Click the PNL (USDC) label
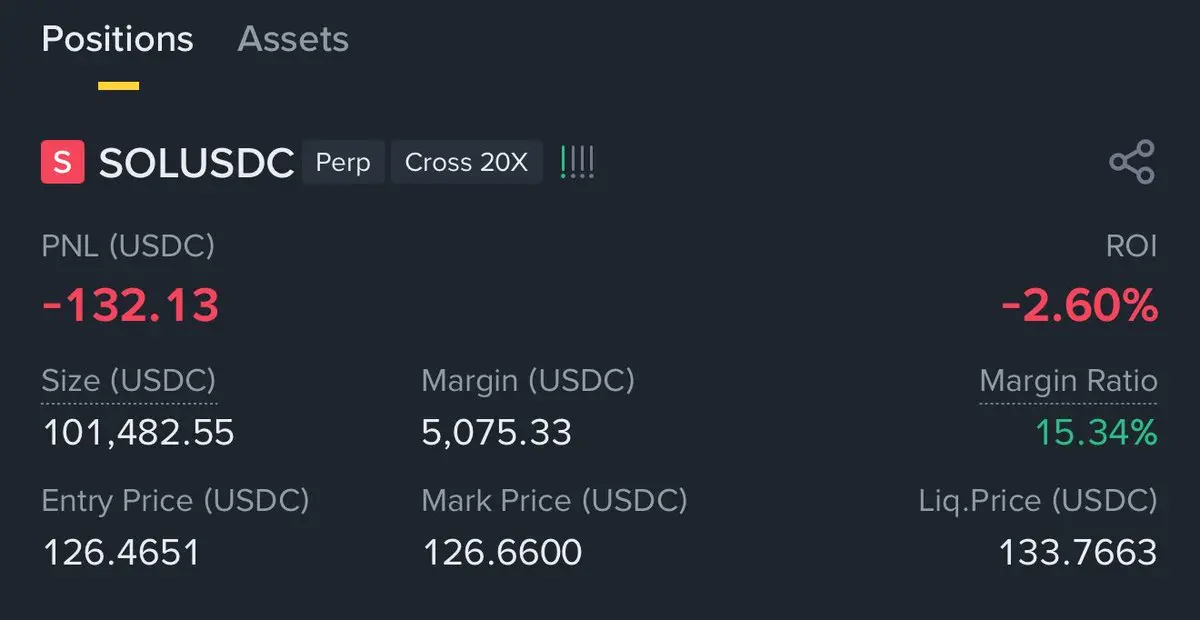Viewport: 1200px width, 620px height. (x=128, y=246)
